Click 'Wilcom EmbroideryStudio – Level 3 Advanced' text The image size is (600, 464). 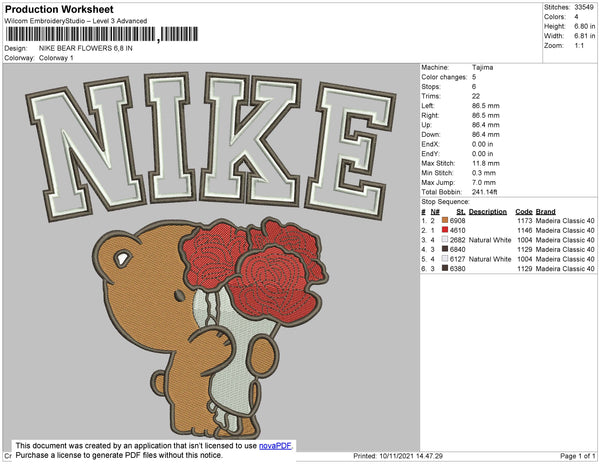[76, 21]
